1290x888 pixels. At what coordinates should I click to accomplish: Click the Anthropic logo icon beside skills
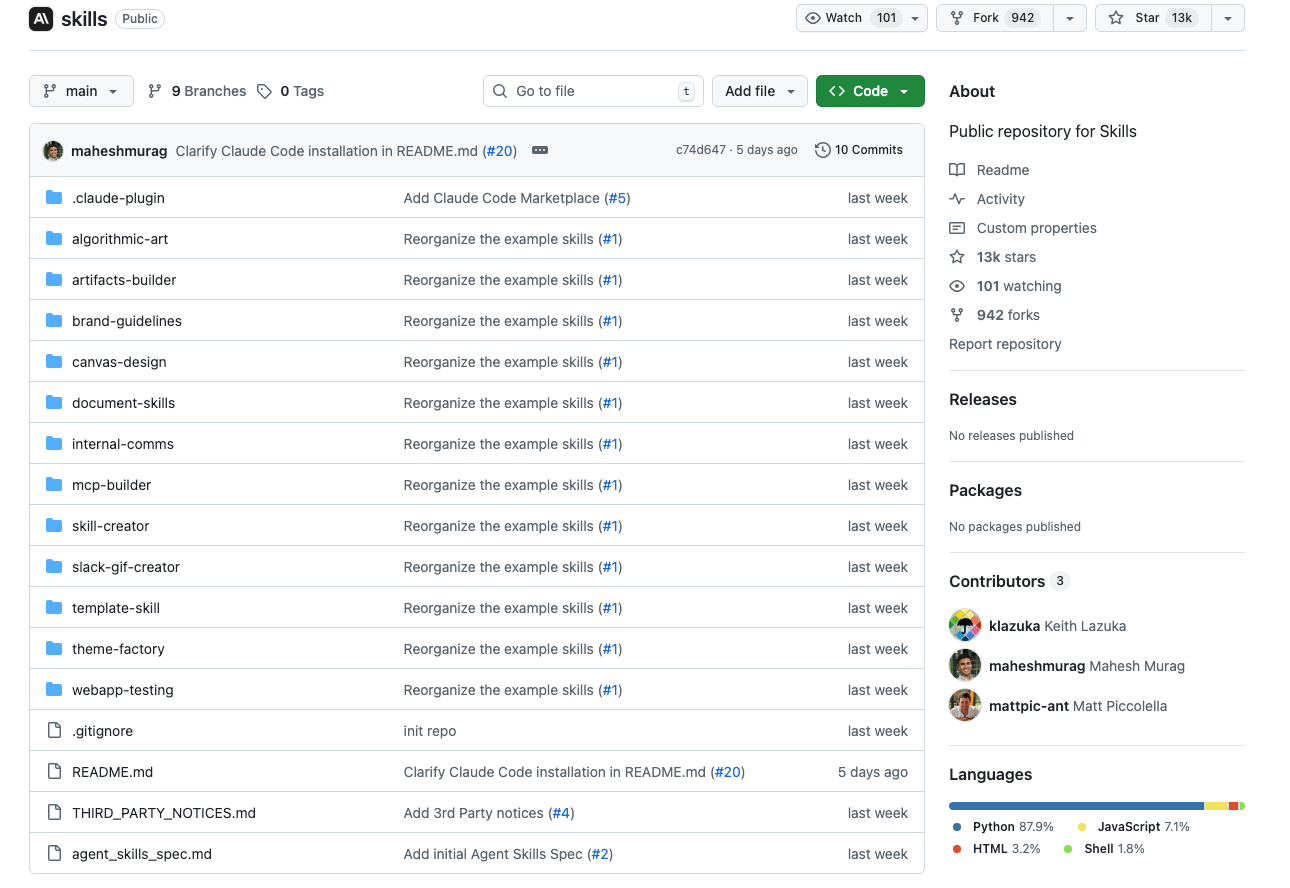(x=41, y=19)
